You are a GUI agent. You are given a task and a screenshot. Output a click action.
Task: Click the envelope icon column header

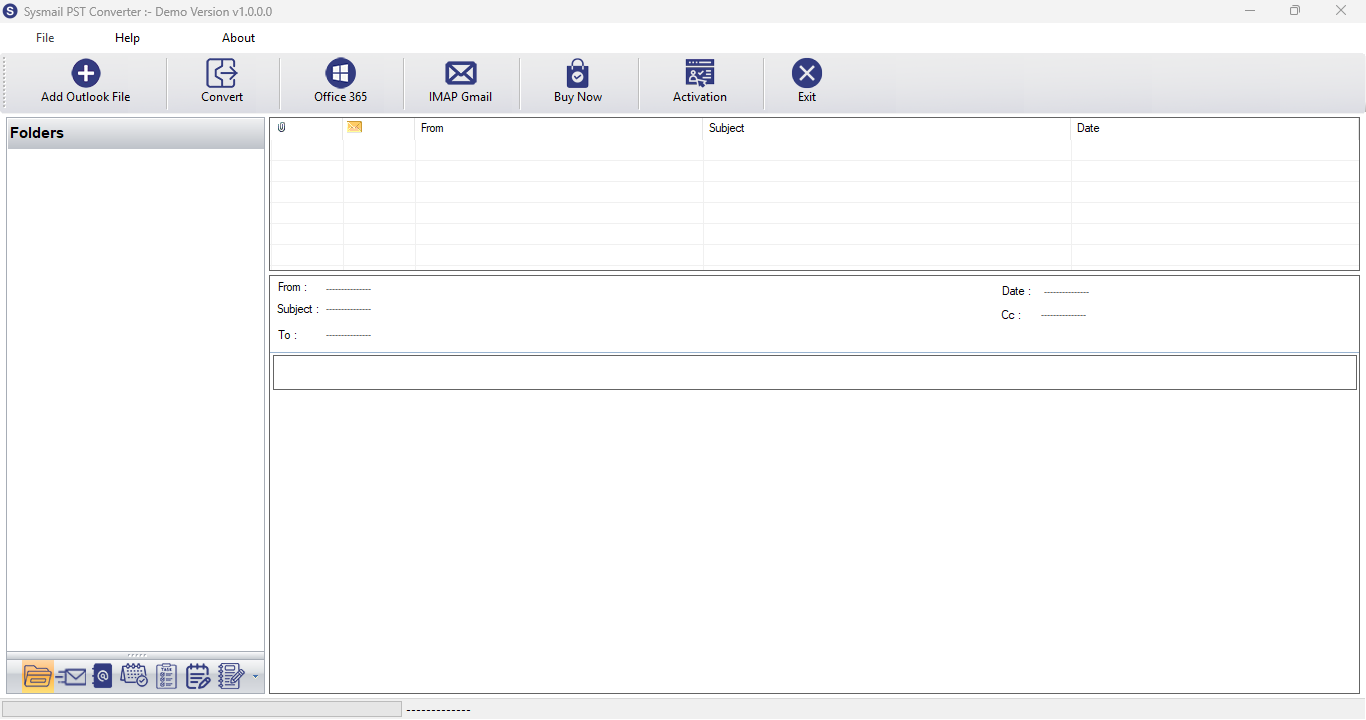click(354, 126)
